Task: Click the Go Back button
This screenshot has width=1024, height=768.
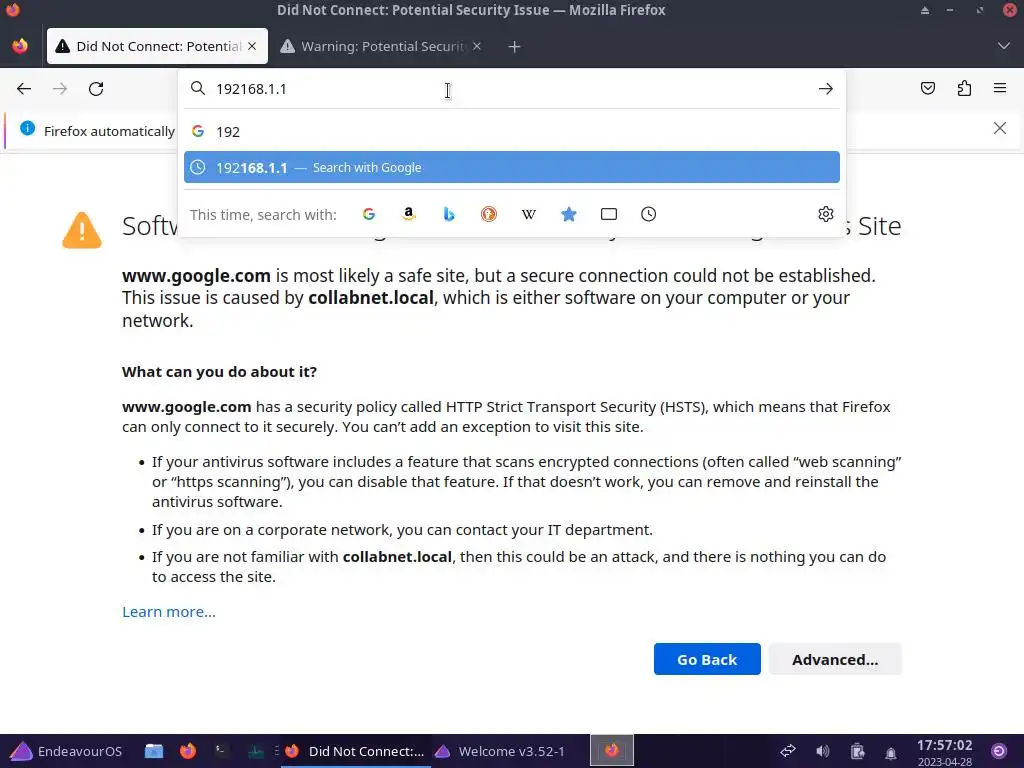Action: (x=707, y=659)
